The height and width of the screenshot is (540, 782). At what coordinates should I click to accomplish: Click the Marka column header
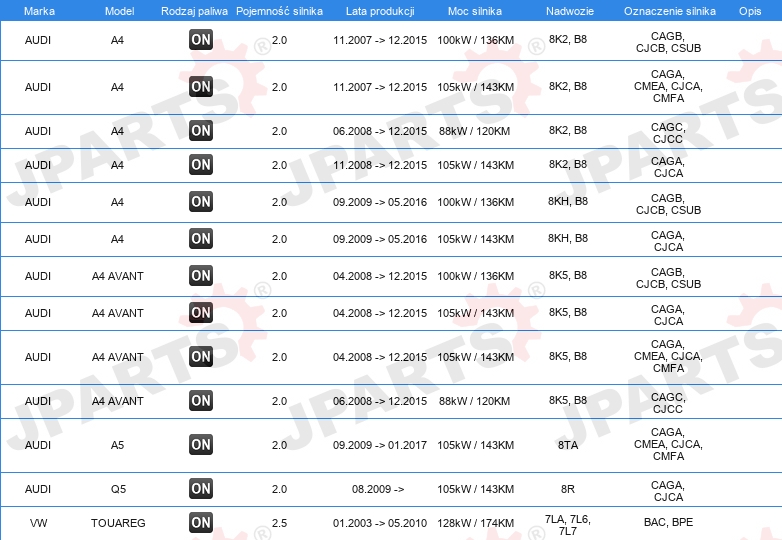coord(39,11)
